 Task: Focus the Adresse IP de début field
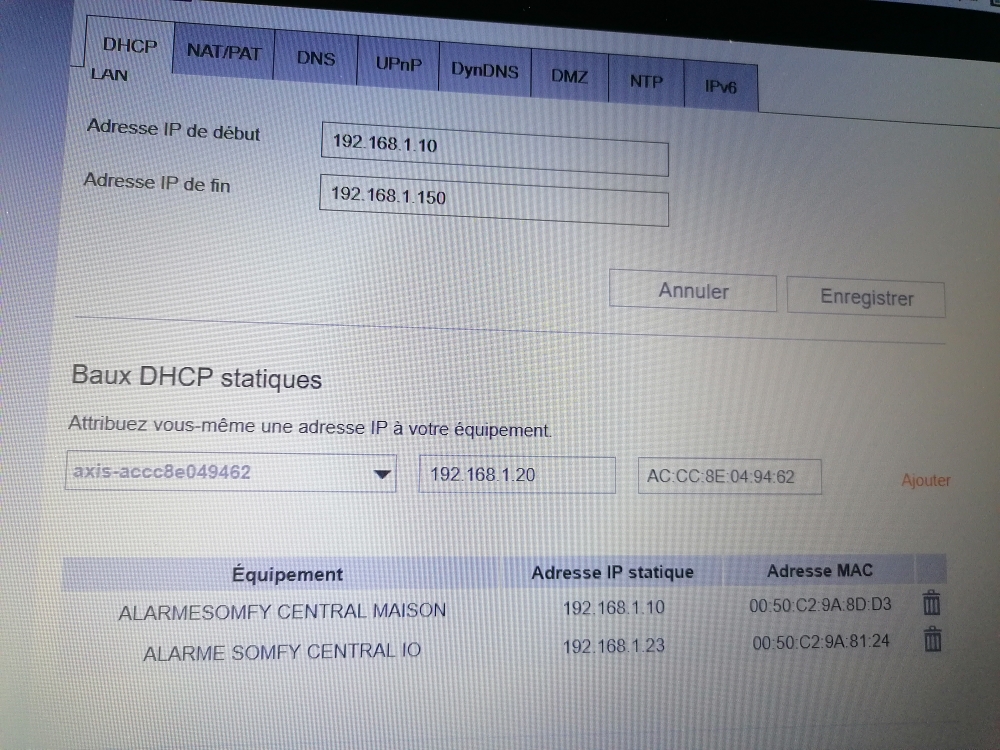[494, 147]
